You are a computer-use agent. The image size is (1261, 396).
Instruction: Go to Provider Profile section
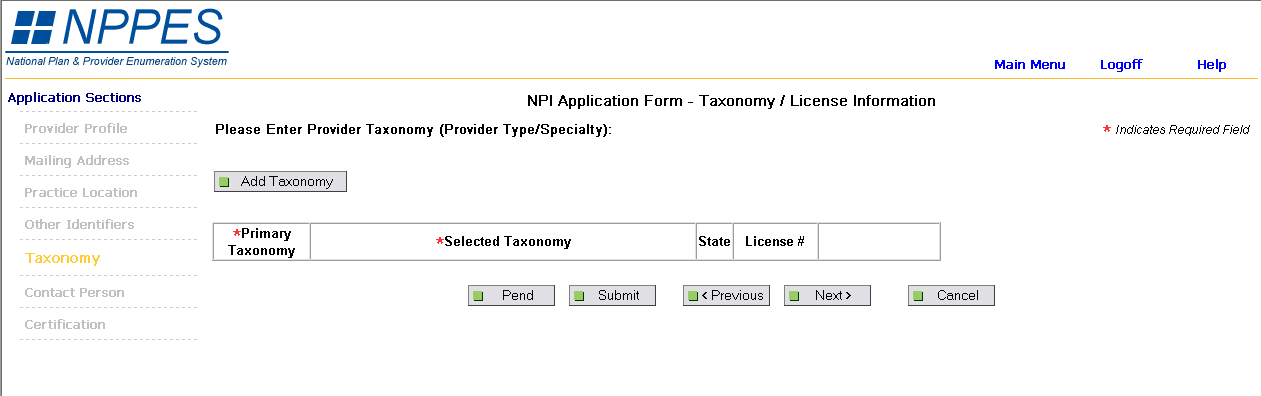(76, 129)
